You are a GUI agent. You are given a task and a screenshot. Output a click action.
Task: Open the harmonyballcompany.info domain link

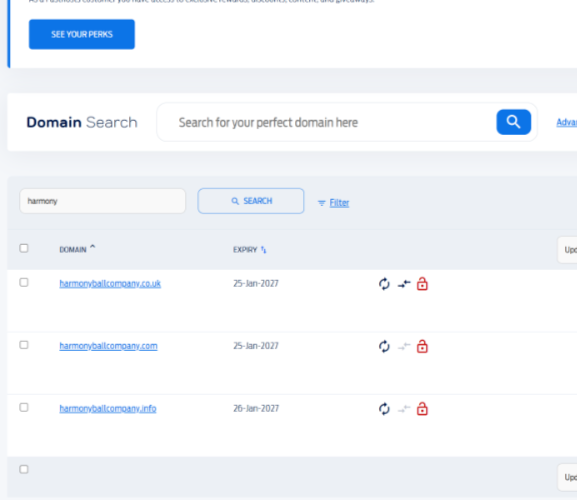[108, 409]
